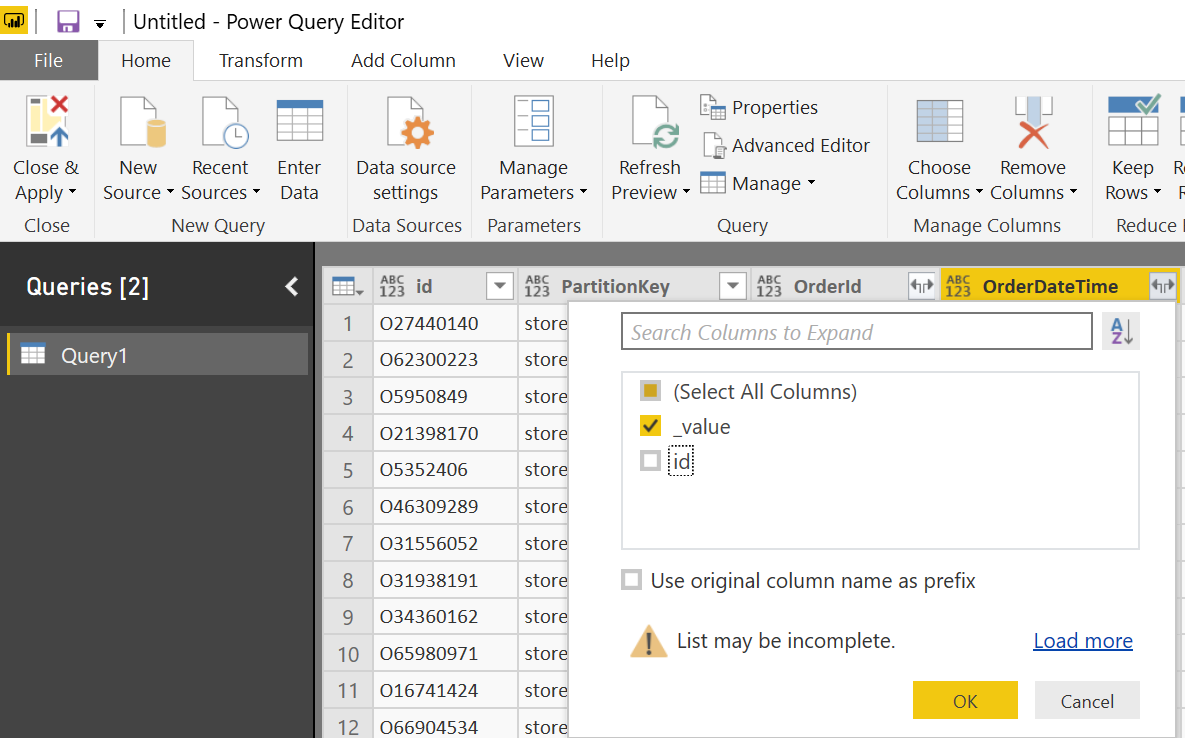This screenshot has width=1185, height=738.
Task: Uncheck the _value column checkbox
Action: pyautogui.click(x=650, y=426)
